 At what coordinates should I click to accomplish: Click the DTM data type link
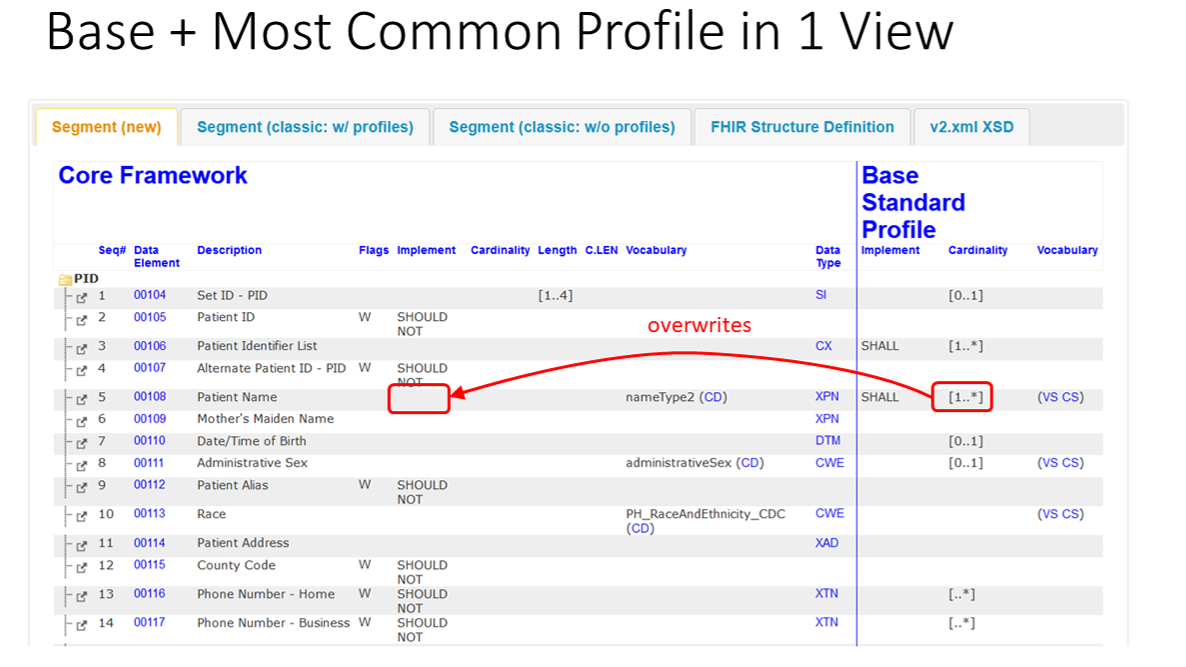(828, 441)
